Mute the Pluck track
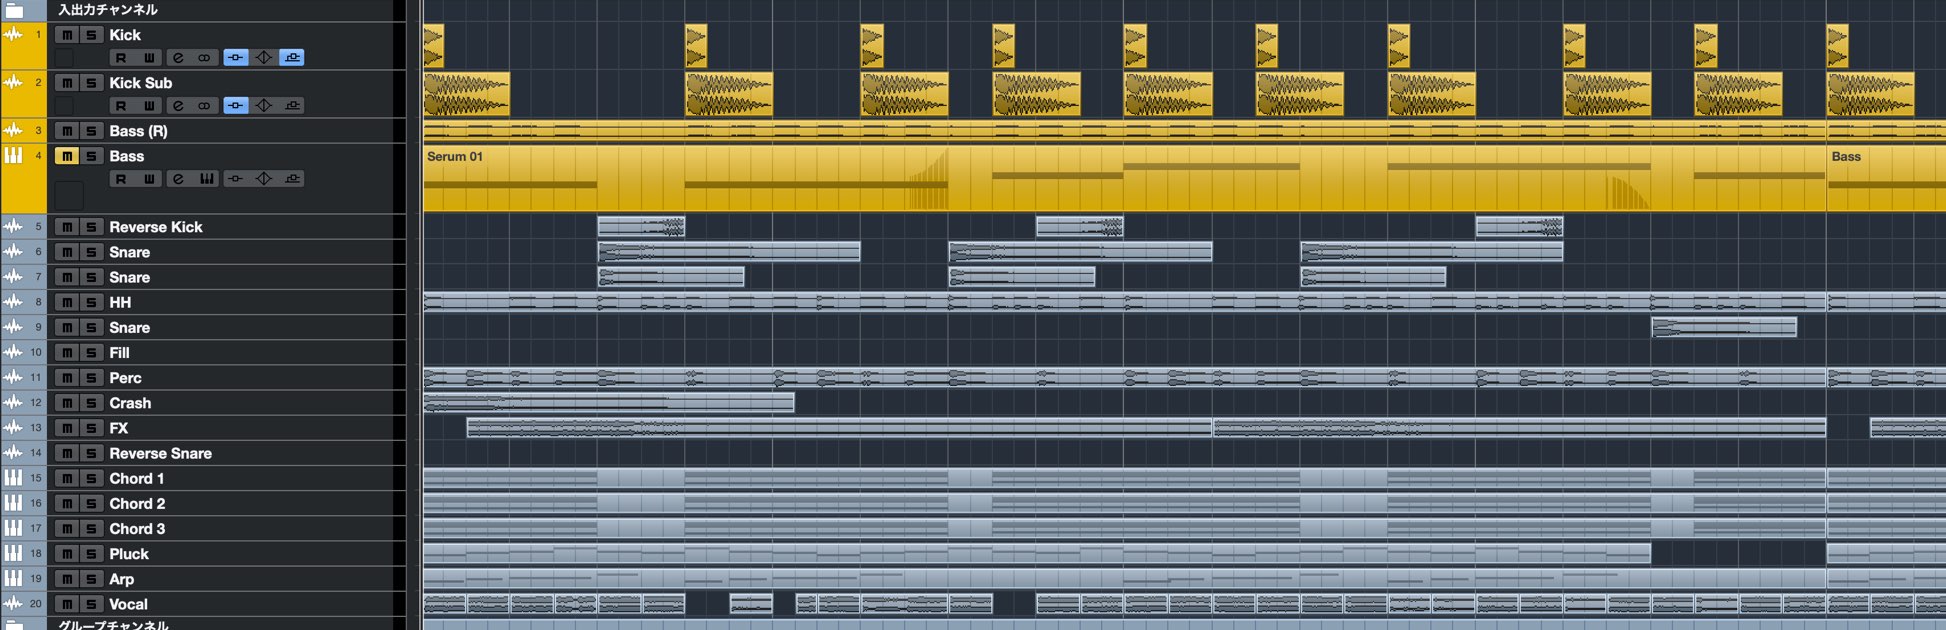Screen dimensions: 1946x630 tap(67, 554)
